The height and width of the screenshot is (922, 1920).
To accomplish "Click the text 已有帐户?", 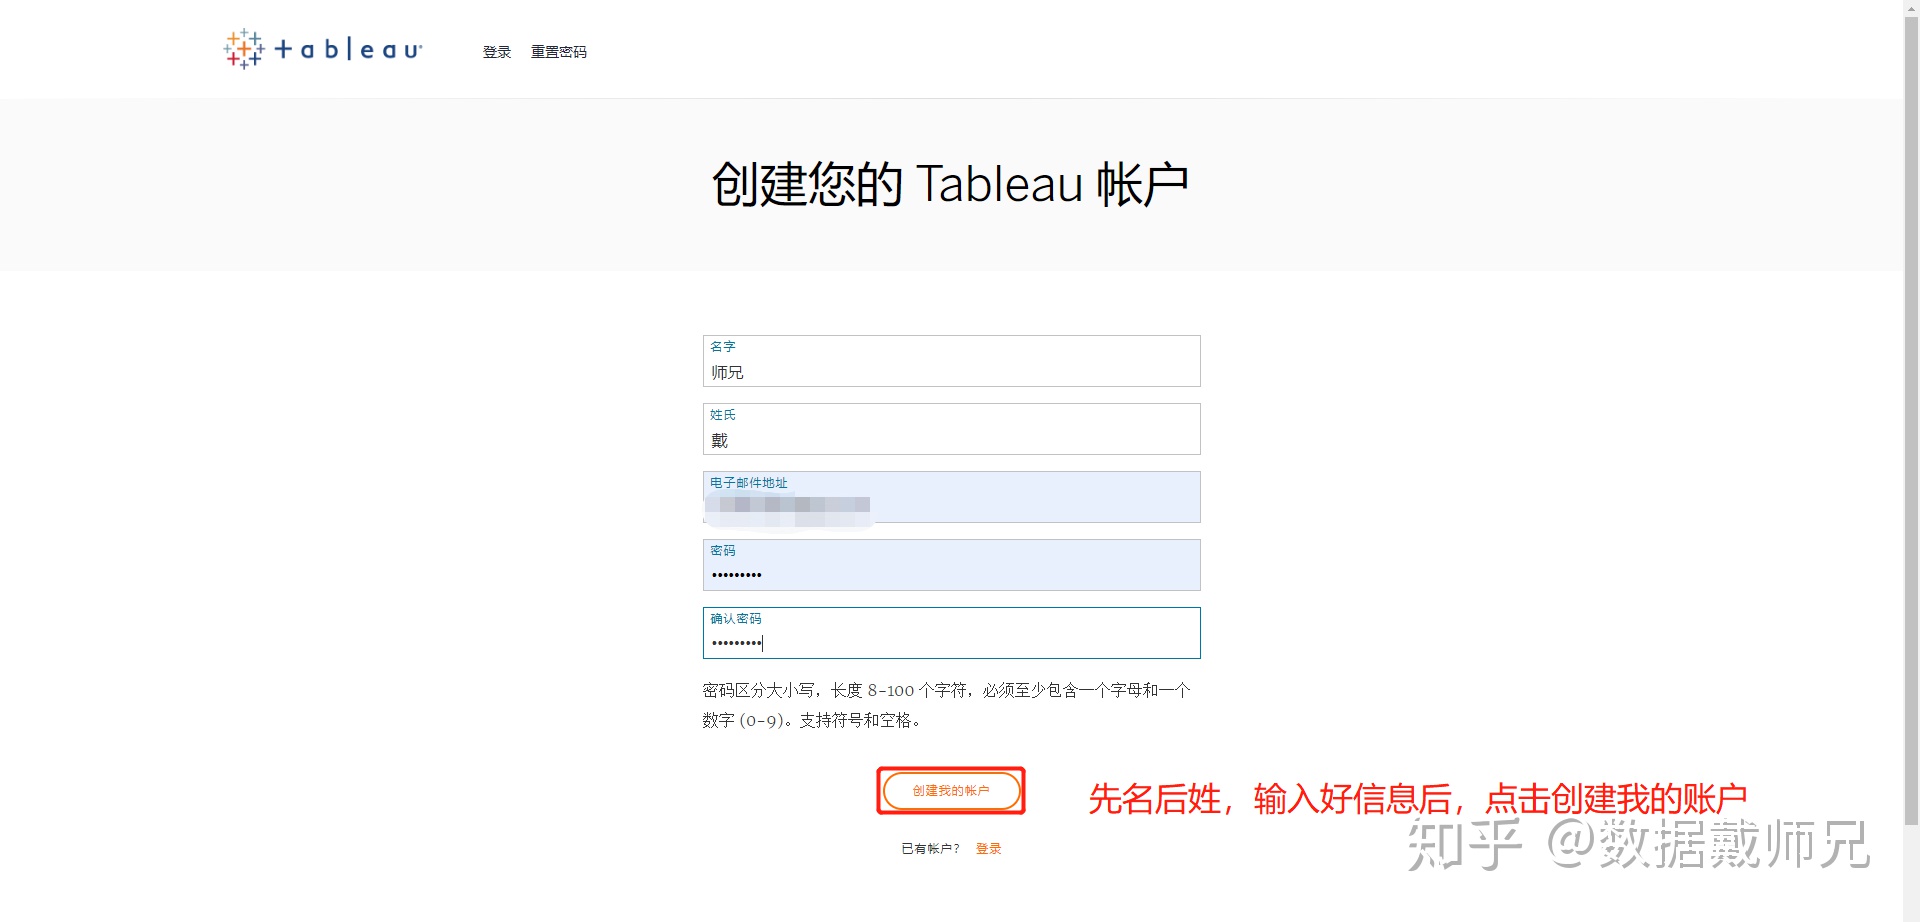I will 930,849.
